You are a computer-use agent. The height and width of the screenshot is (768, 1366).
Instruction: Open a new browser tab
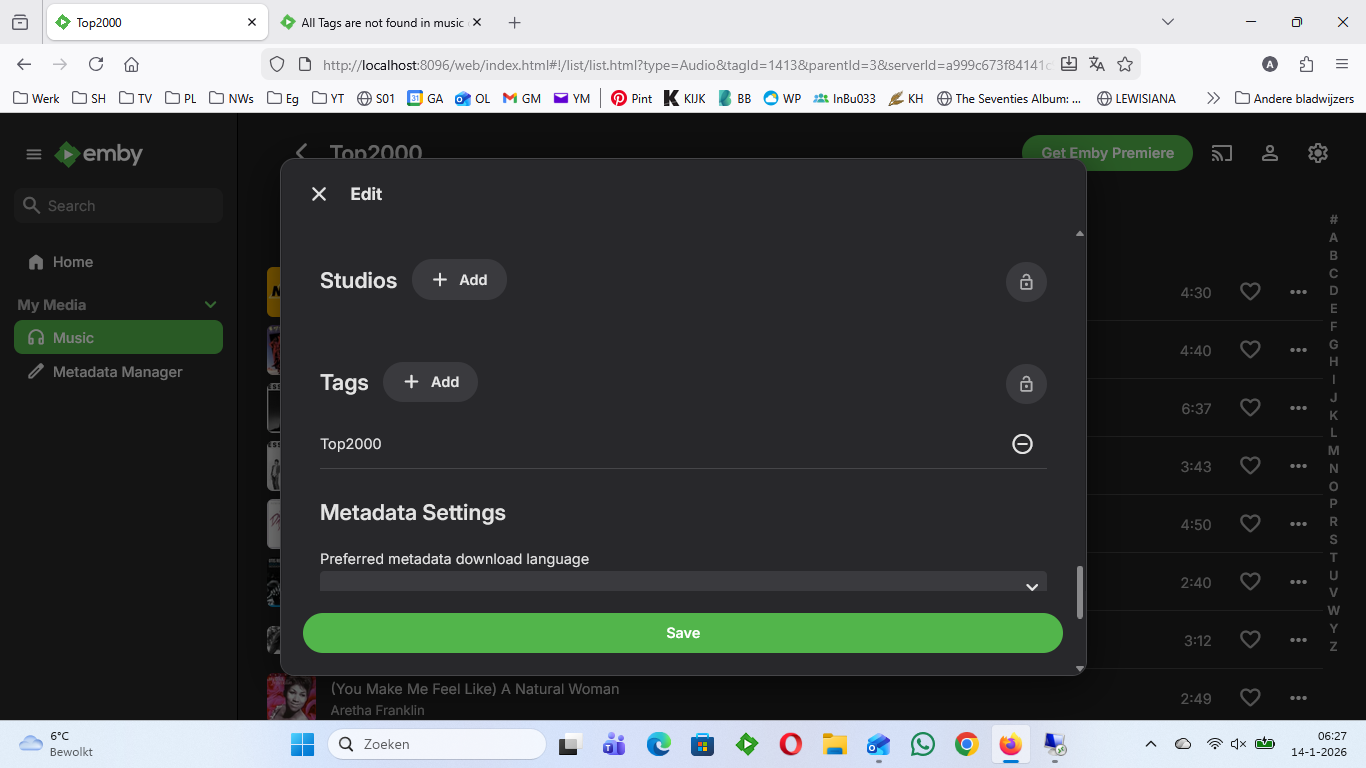coord(514,22)
